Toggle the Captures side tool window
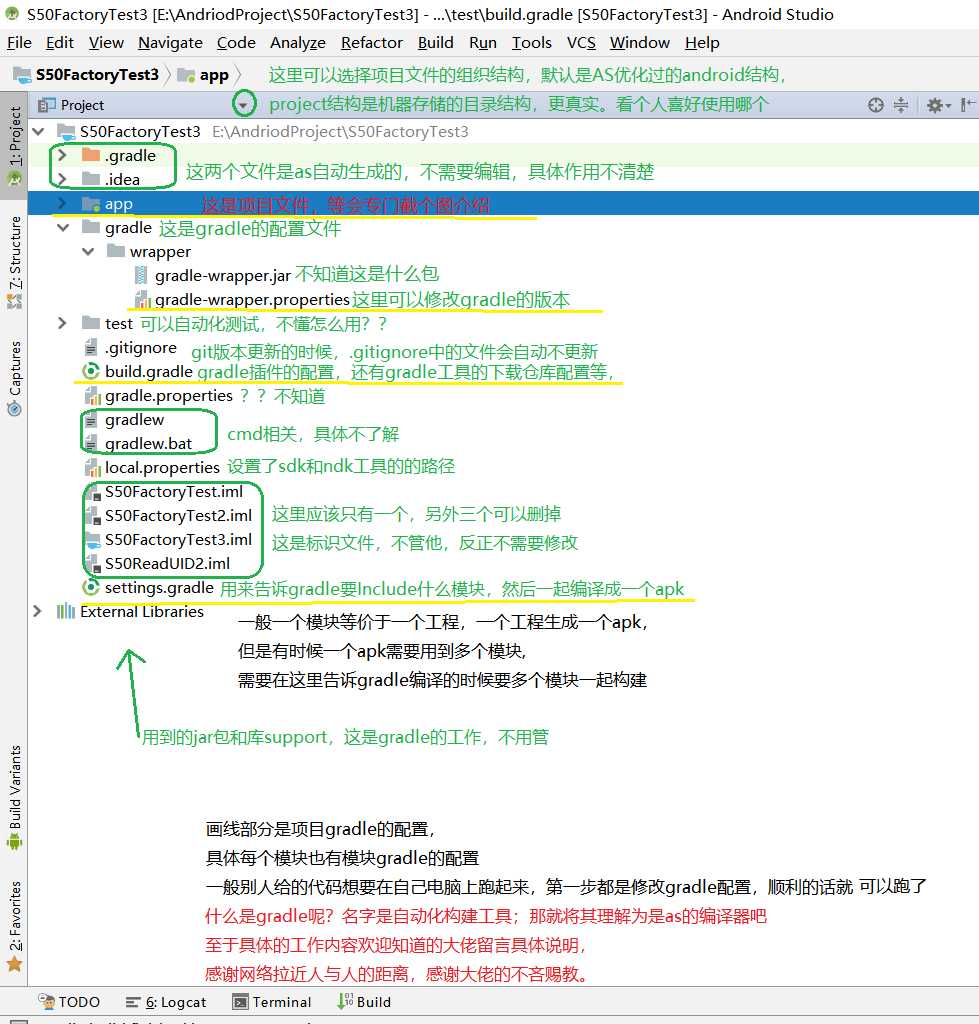This screenshot has width=979, height=1024. click(x=14, y=377)
